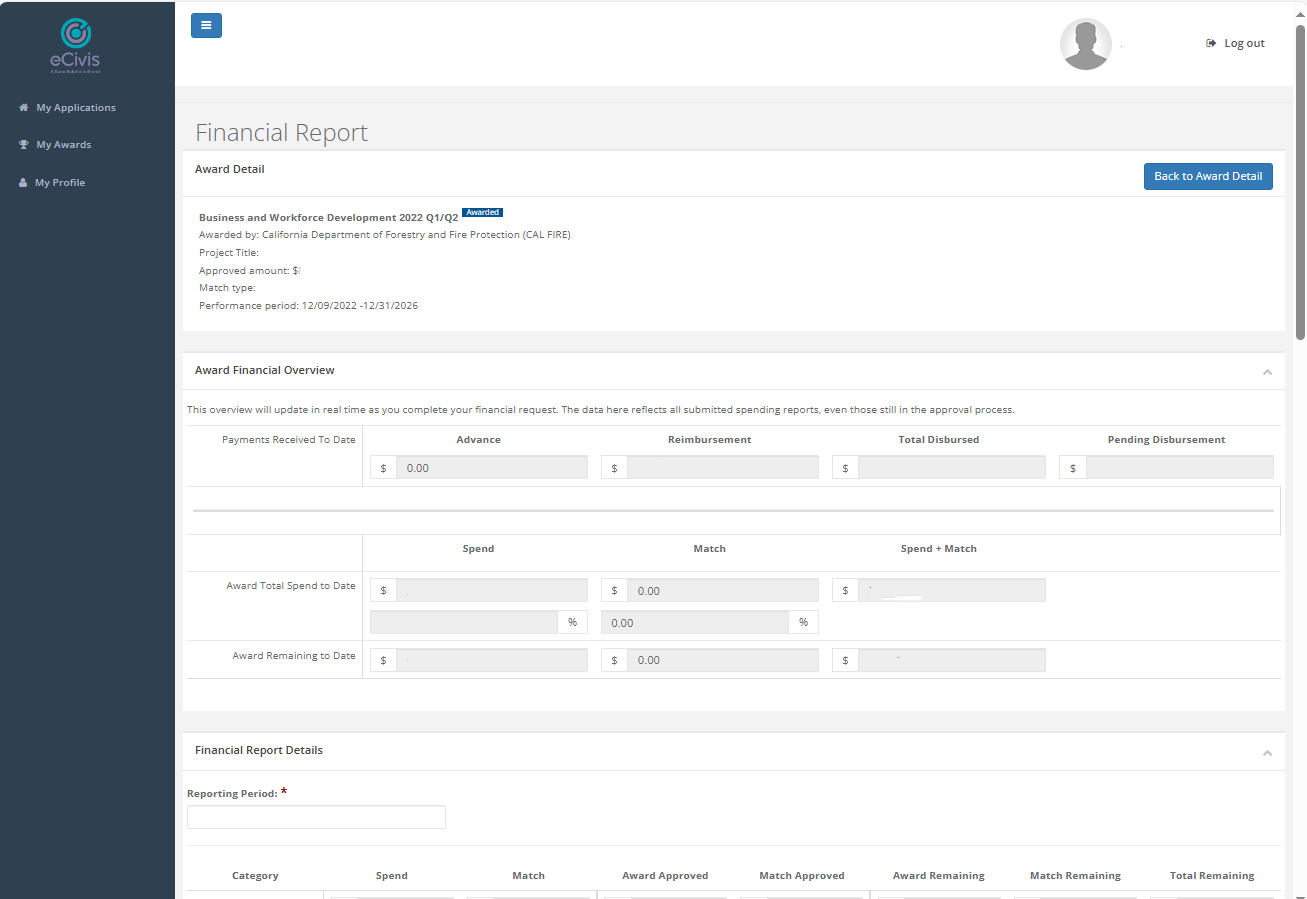Click the Advance amount field
This screenshot has height=899, width=1307.
click(x=492, y=467)
